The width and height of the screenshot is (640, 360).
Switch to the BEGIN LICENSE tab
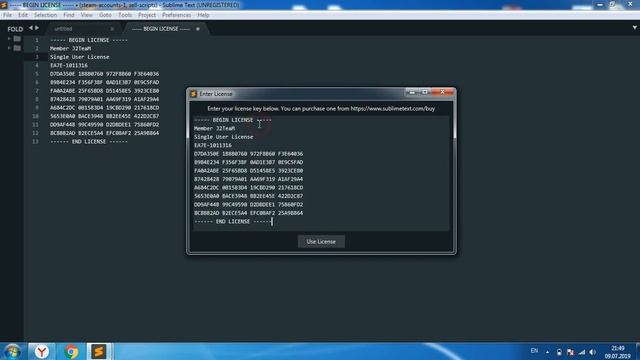tap(165, 29)
